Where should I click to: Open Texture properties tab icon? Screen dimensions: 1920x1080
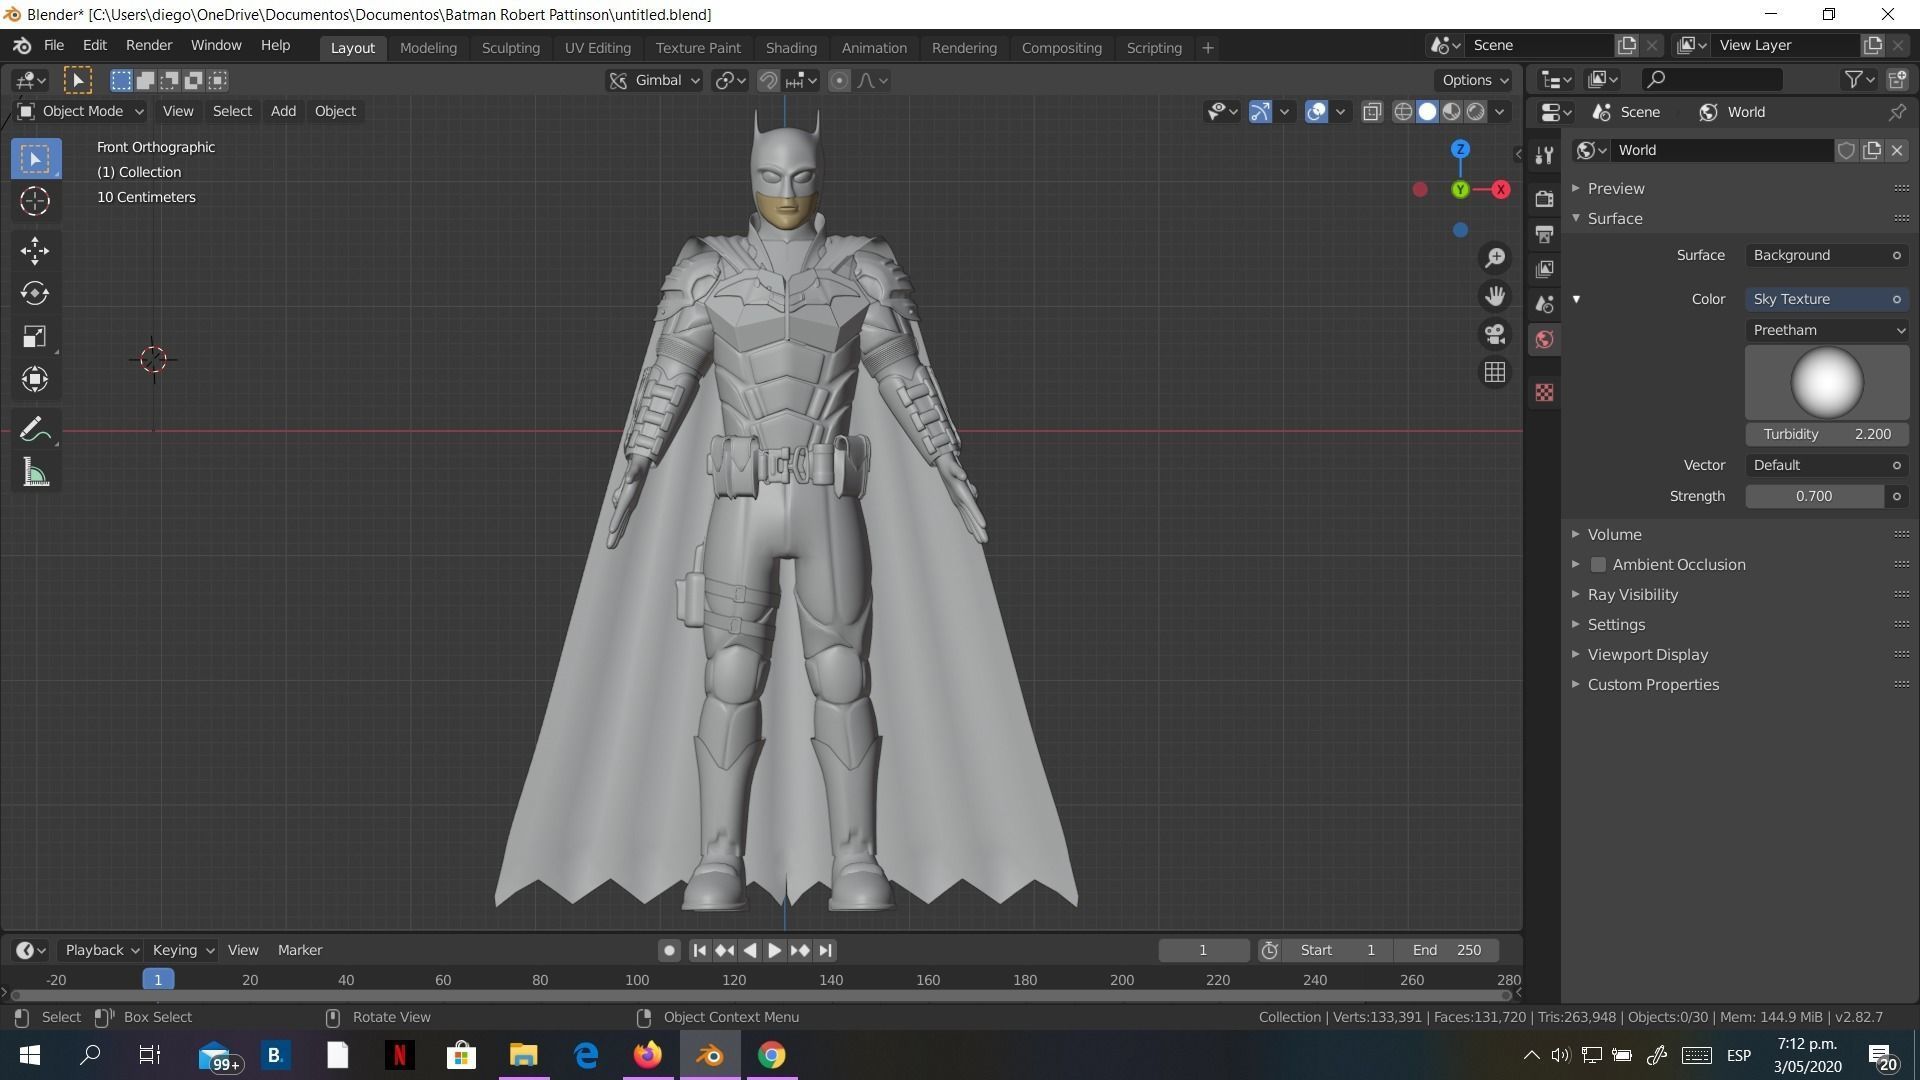pos(1545,392)
